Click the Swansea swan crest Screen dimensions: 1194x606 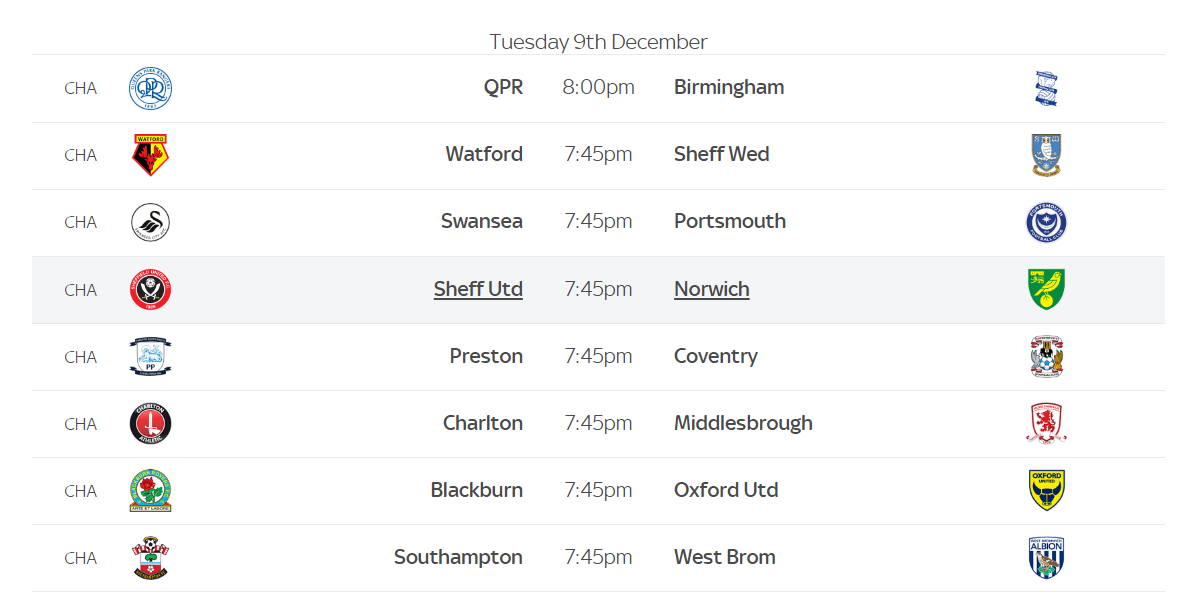point(150,222)
